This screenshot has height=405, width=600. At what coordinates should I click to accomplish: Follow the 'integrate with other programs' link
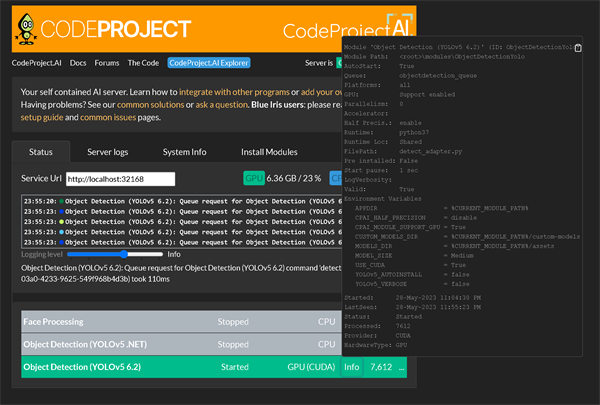point(234,92)
